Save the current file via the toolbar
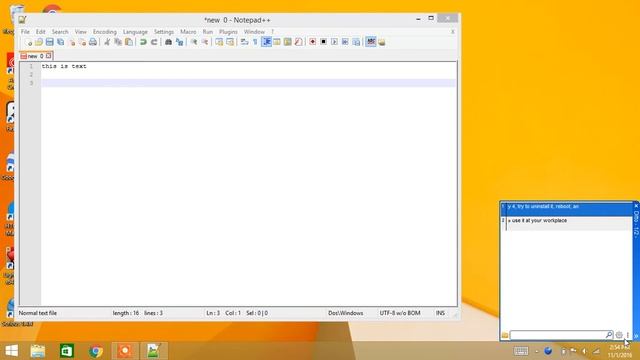This screenshot has height=360, width=640. click(x=49, y=42)
